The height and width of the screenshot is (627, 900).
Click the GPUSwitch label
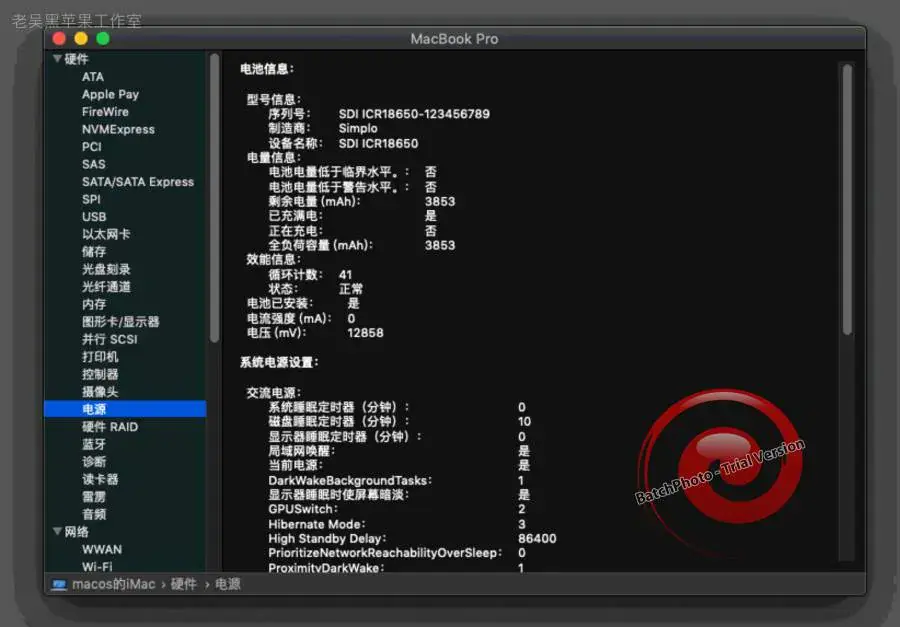(303, 509)
